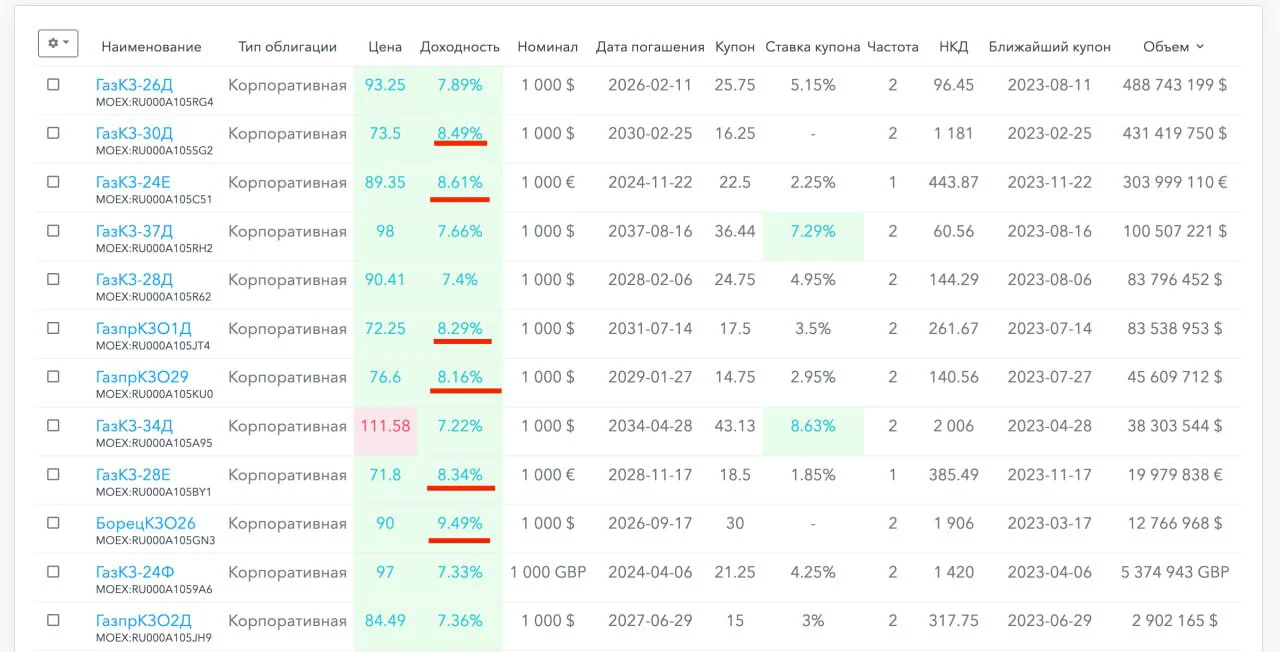
Task: Check the ГазпрКЗО1Д row checkbox
Action: (x=53, y=328)
